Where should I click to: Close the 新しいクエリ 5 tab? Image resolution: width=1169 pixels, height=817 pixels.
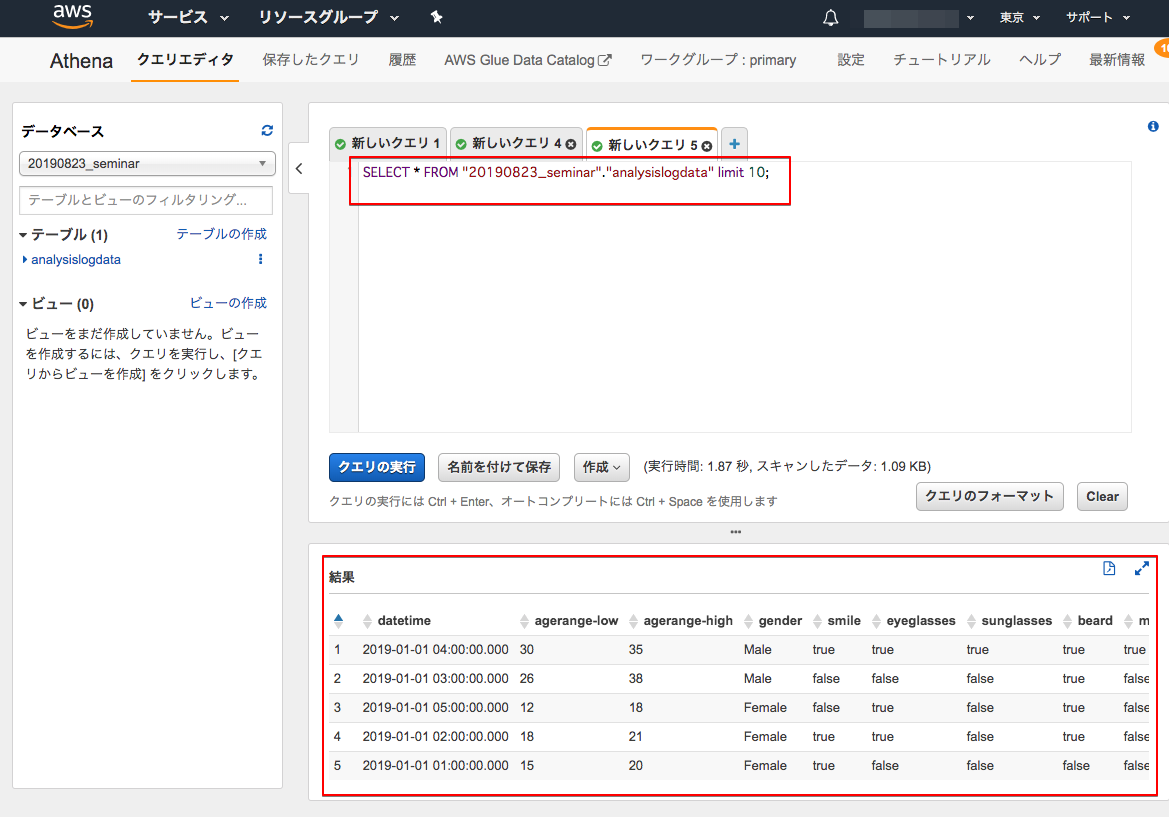[x=707, y=145]
